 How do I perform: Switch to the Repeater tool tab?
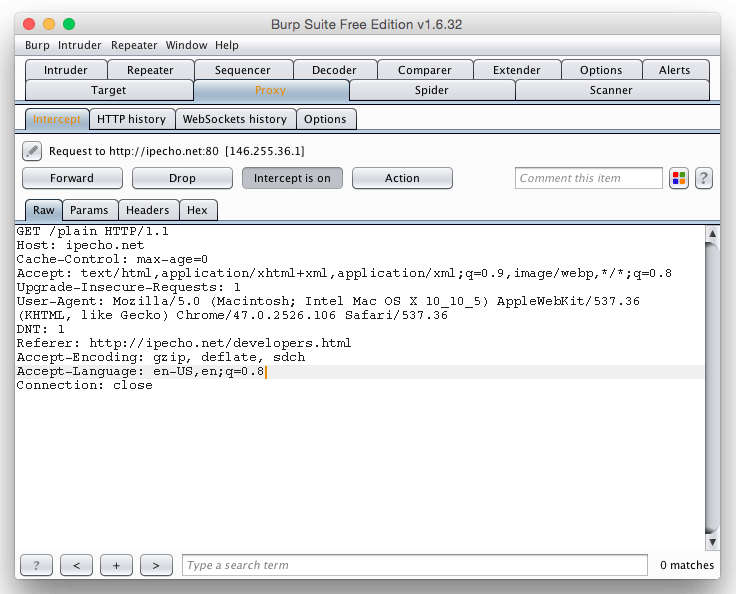150,70
